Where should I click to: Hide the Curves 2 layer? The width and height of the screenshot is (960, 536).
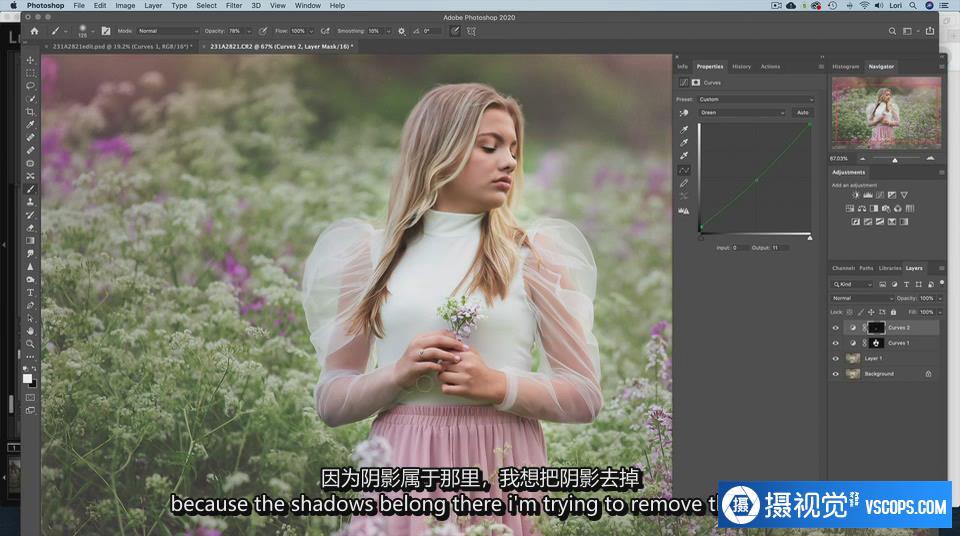click(x=836, y=328)
